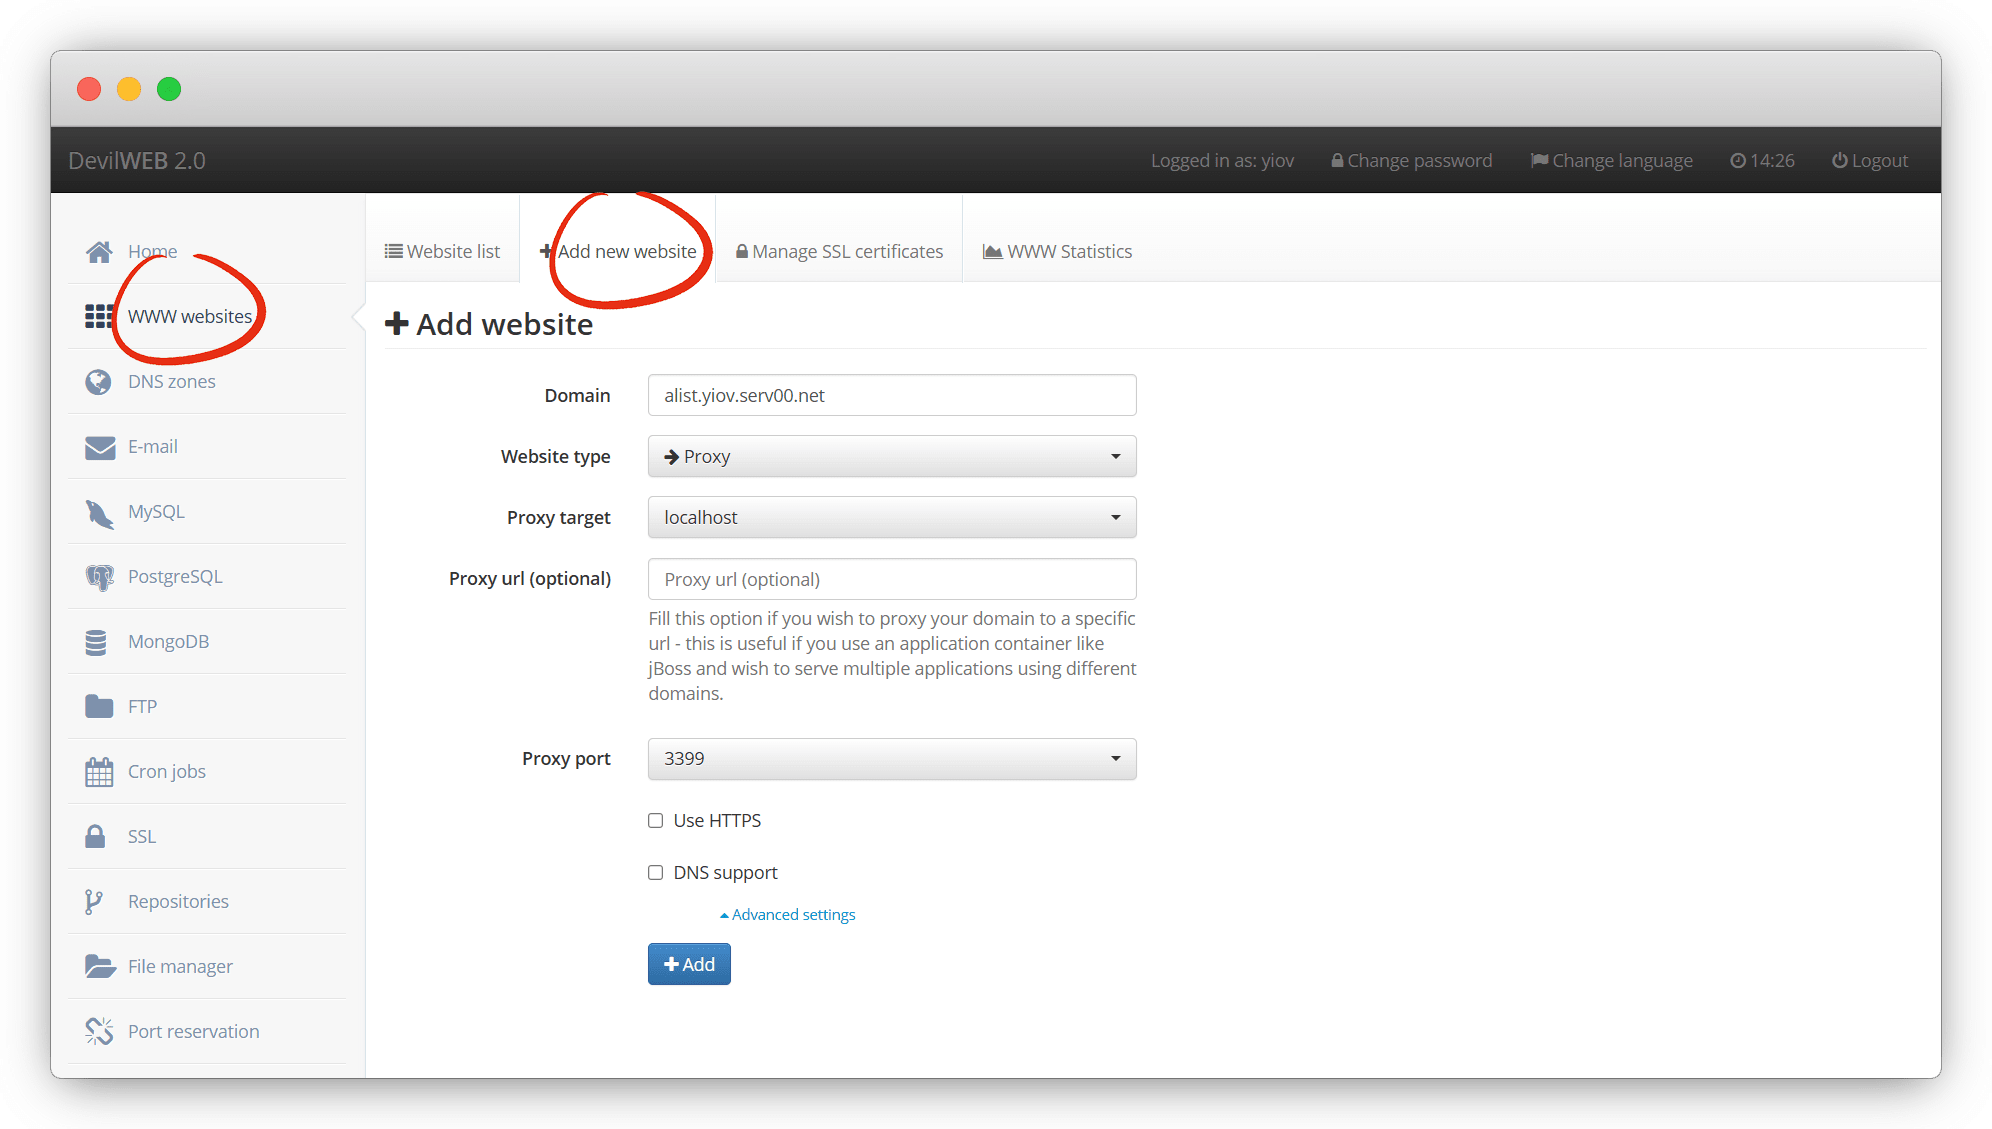This screenshot has height=1129, width=1992.
Task: Open the Proxy target localhost dropdown
Action: coord(891,518)
